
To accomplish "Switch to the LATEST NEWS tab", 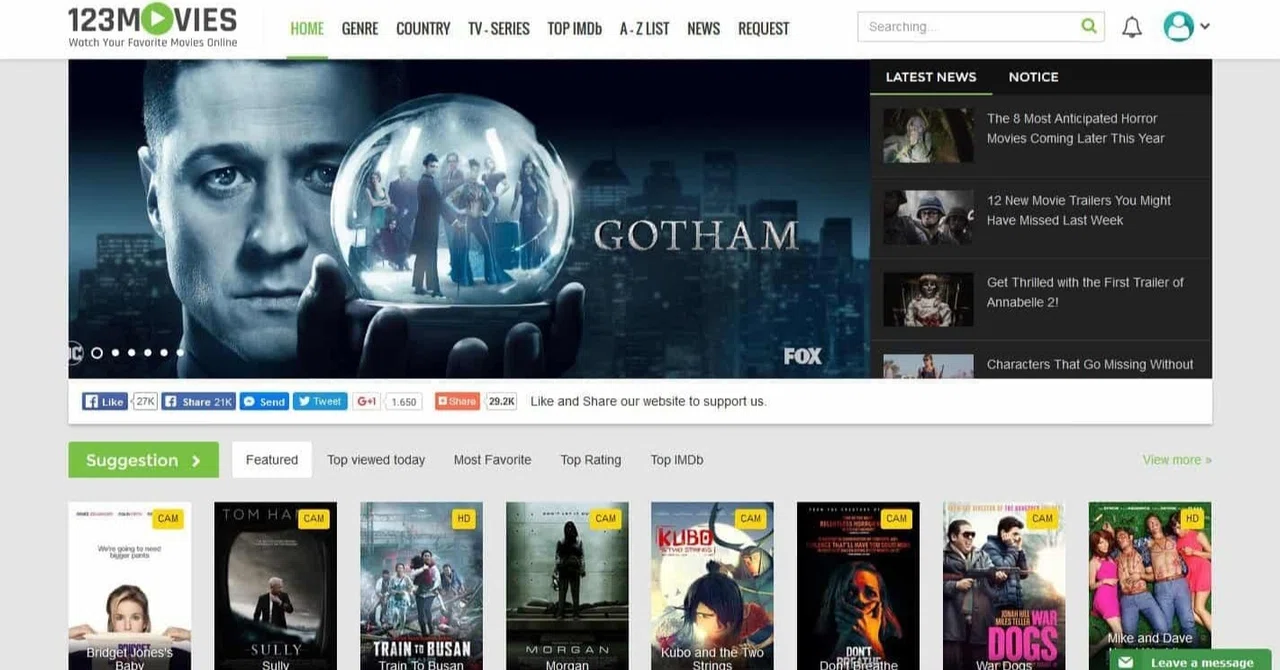I will 931,77.
